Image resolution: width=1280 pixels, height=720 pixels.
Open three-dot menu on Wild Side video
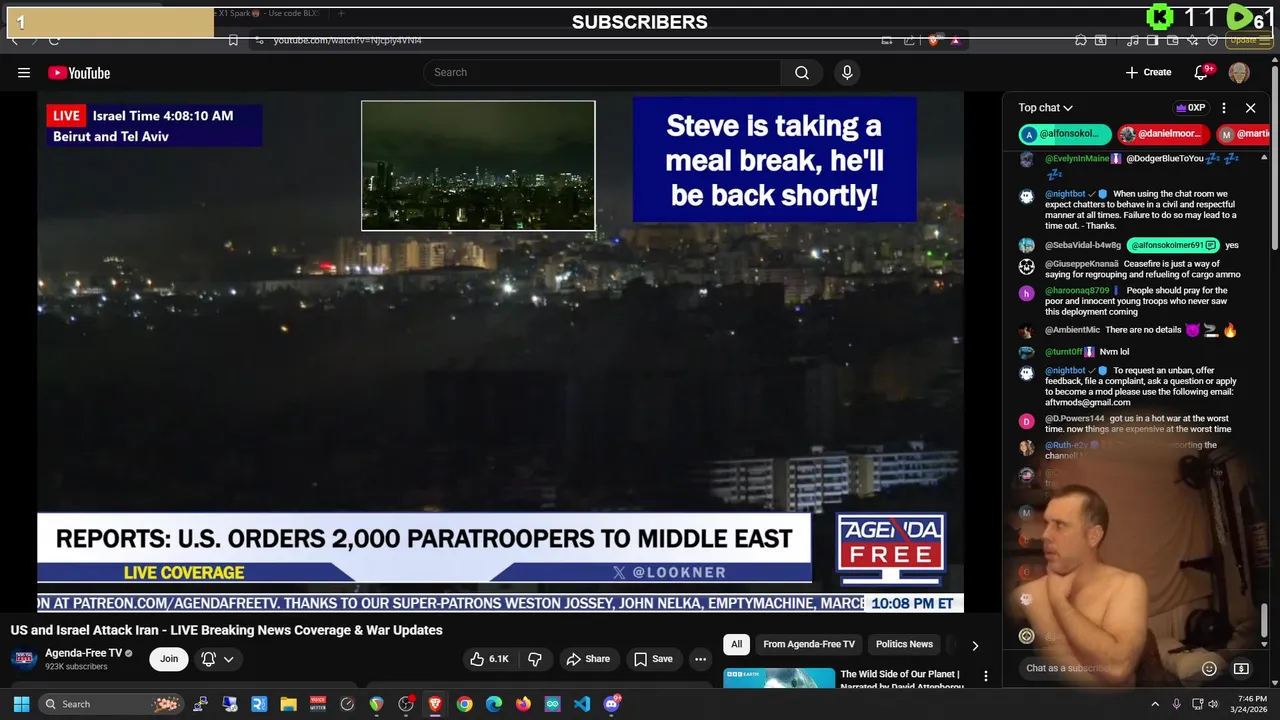coord(985,677)
